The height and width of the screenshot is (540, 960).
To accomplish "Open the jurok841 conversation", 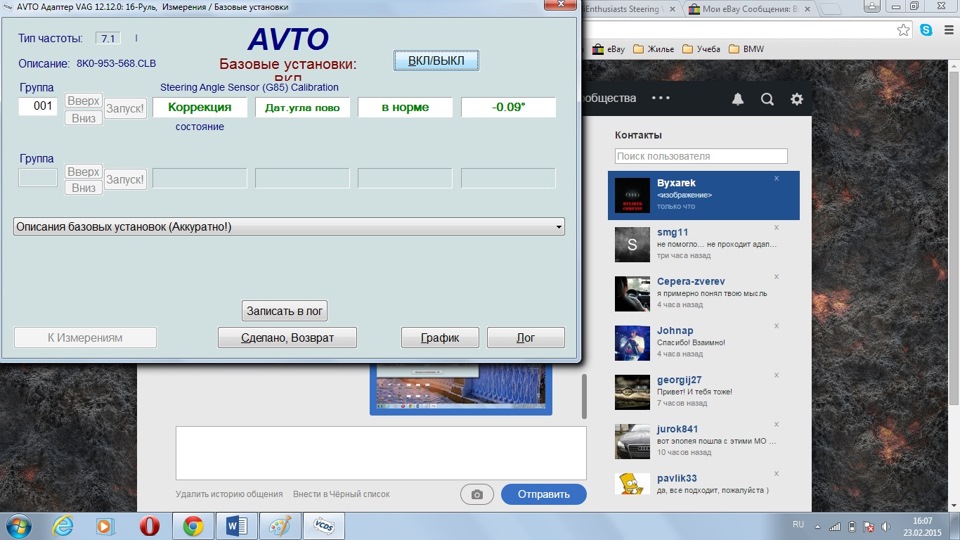I will (703, 441).
